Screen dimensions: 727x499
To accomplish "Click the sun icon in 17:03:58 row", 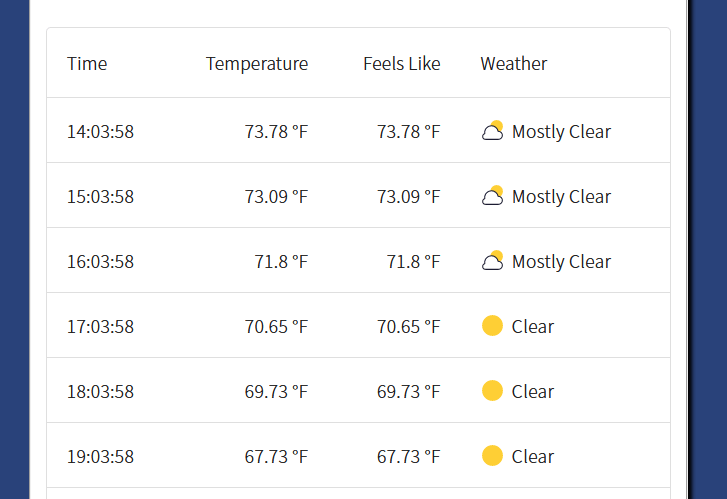I will pos(492,326).
